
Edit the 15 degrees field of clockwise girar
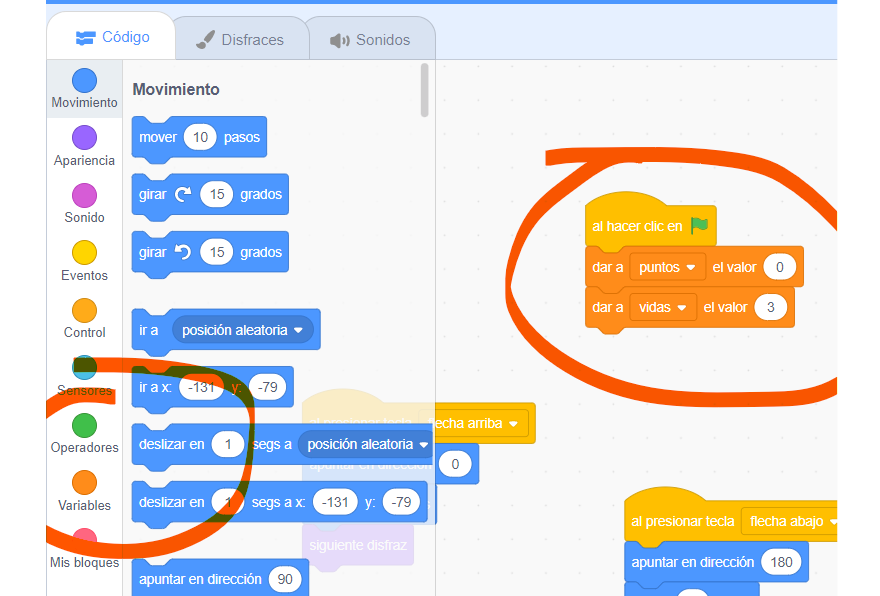217,194
